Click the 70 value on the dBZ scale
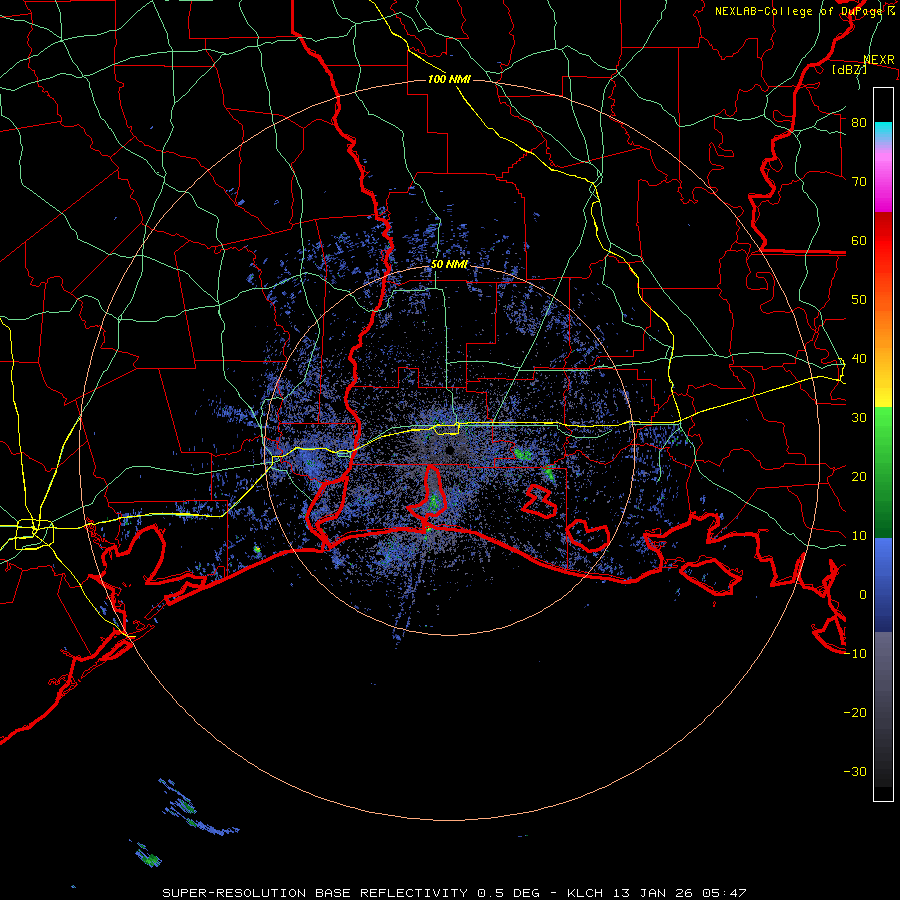The height and width of the screenshot is (900, 900). (859, 182)
